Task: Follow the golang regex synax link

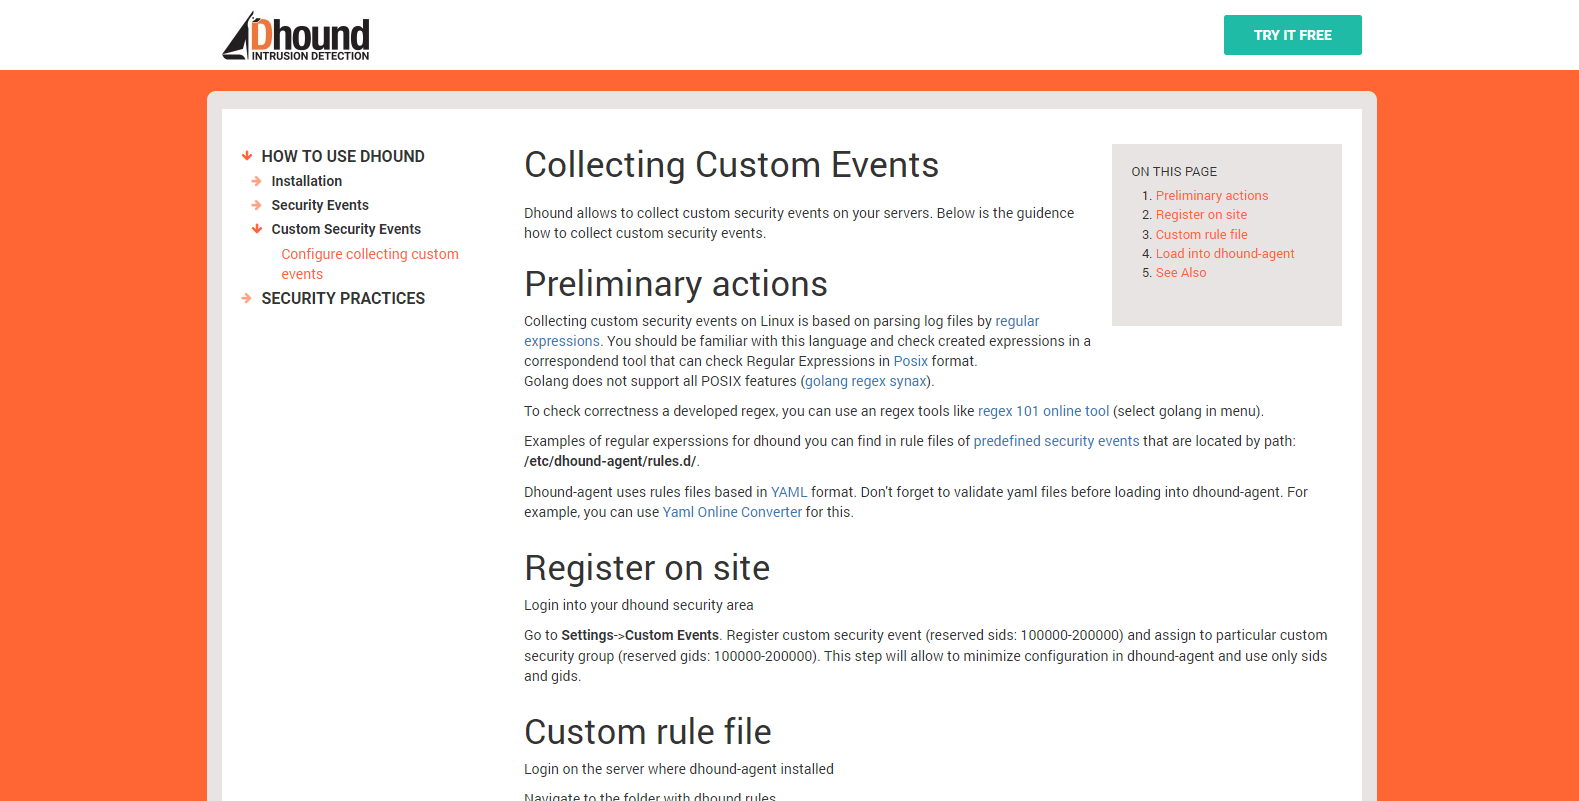Action: [866, 381]
